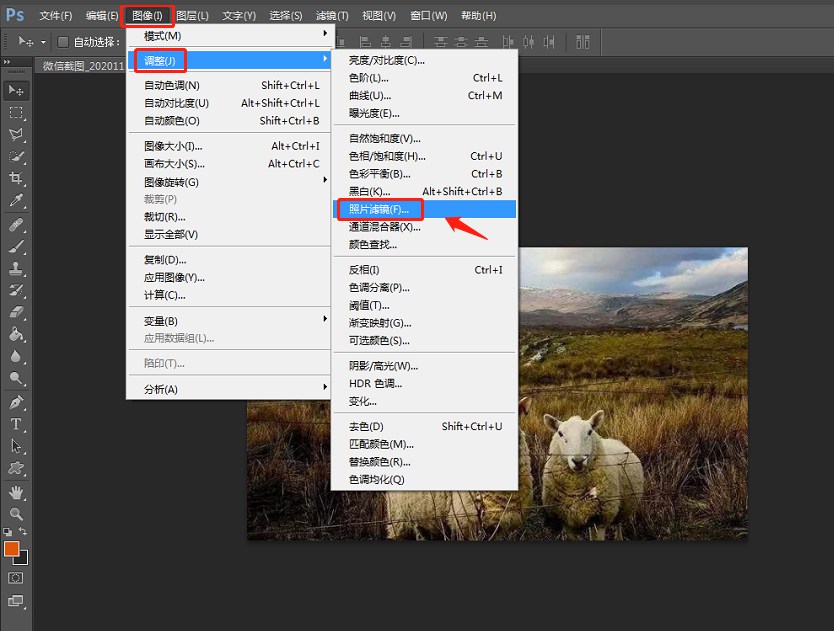Screen dimensions: 834x631
Task: Select the Move tool
Action: click(14, 89)
